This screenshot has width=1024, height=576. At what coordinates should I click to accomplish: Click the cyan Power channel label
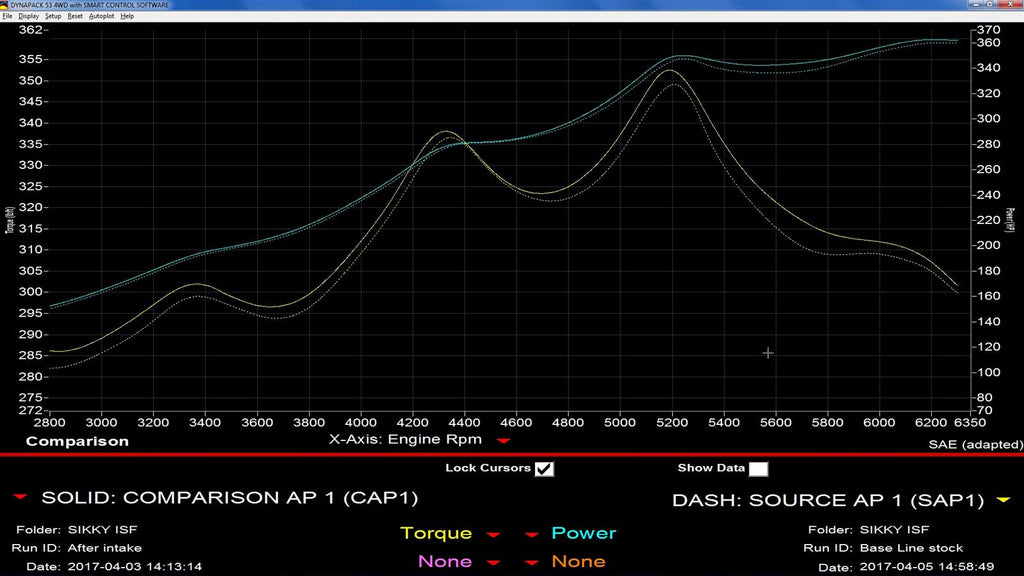click(583, 534)
